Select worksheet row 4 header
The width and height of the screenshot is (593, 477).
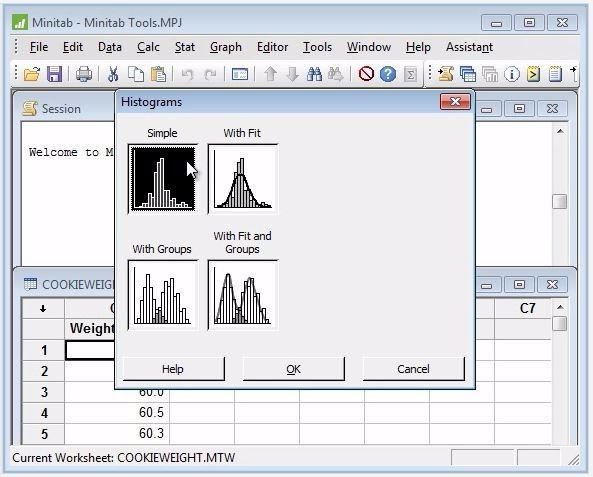[43, 413]
